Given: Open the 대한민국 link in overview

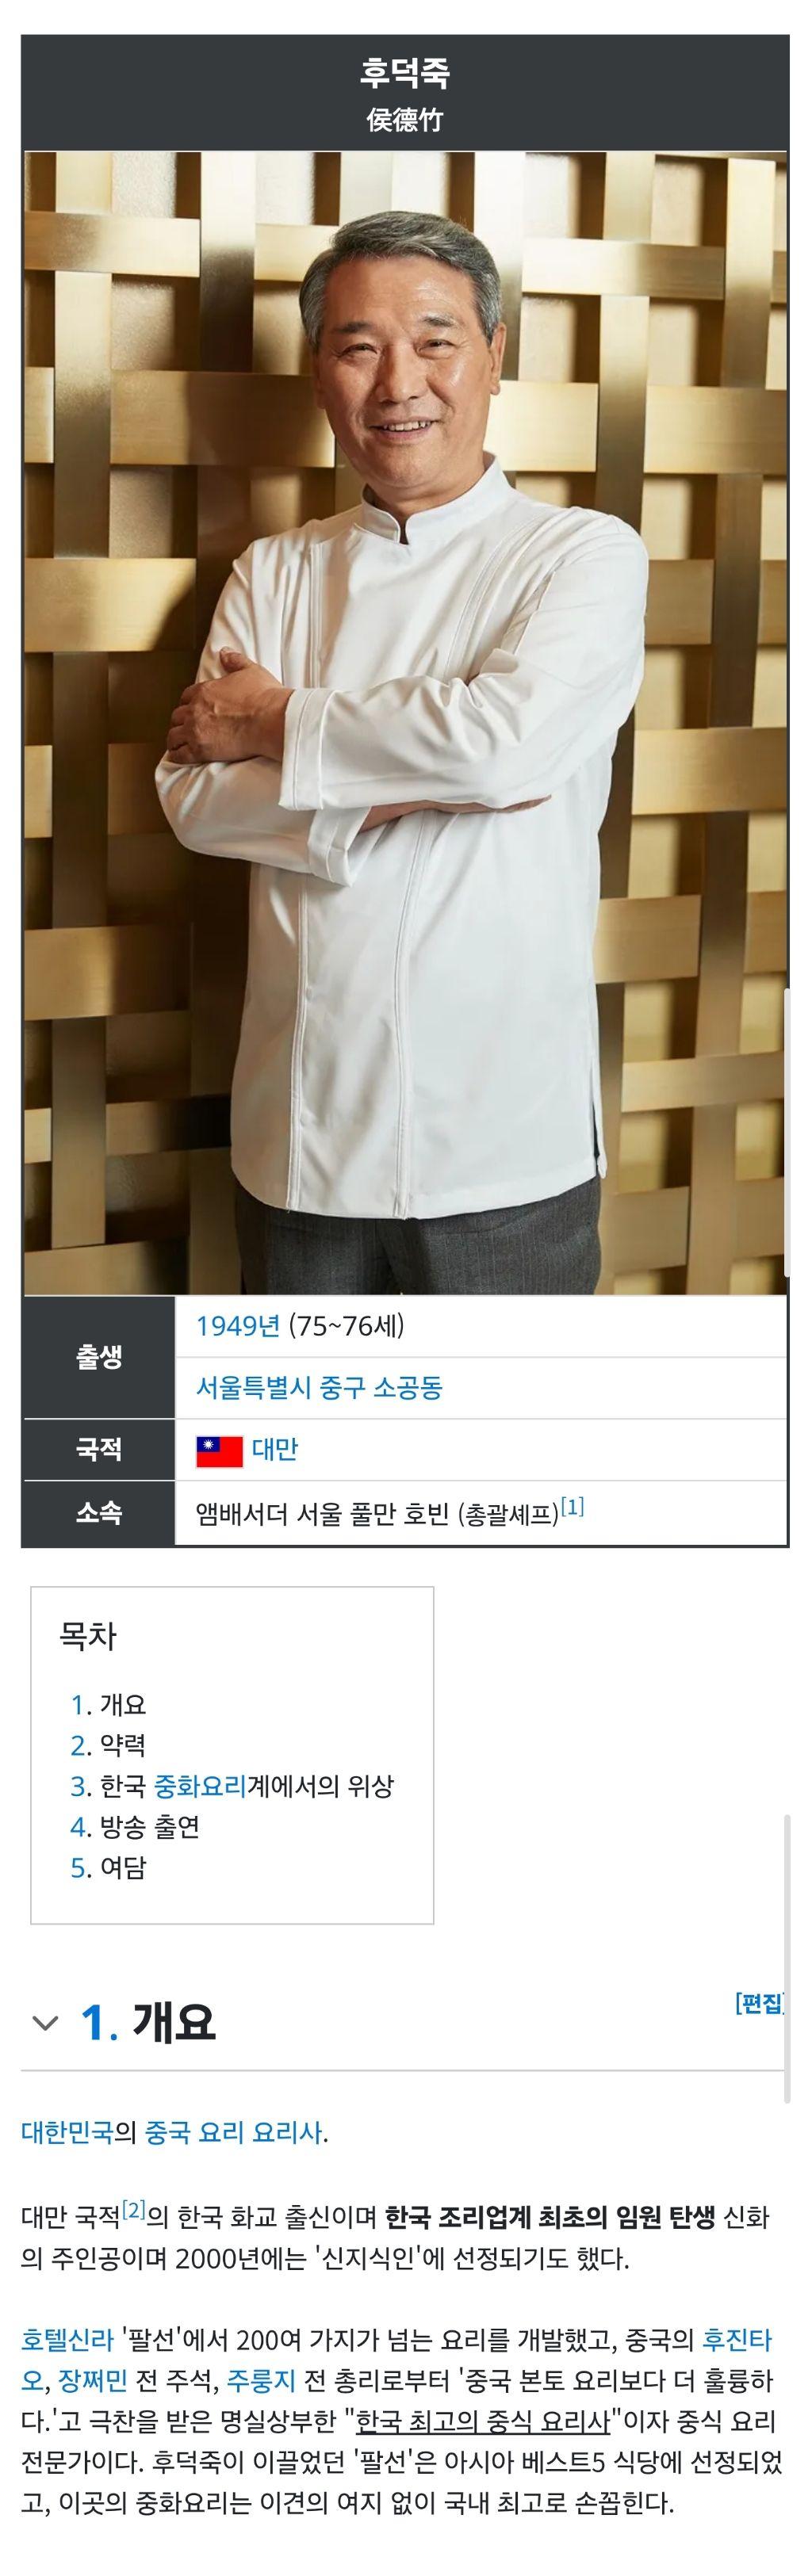Looking at the screenshot, I should click(x=67, y=2133).
